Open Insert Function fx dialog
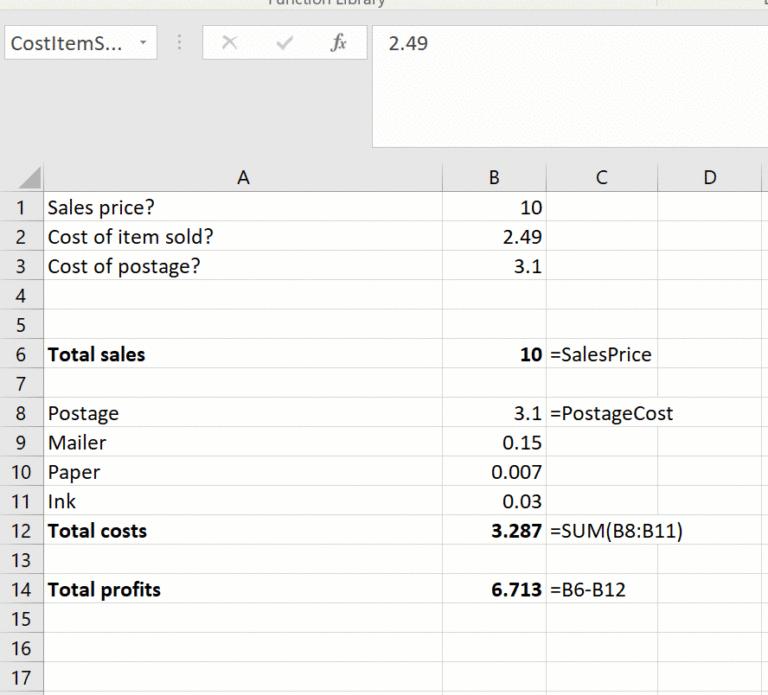 [x=338, y=44]
